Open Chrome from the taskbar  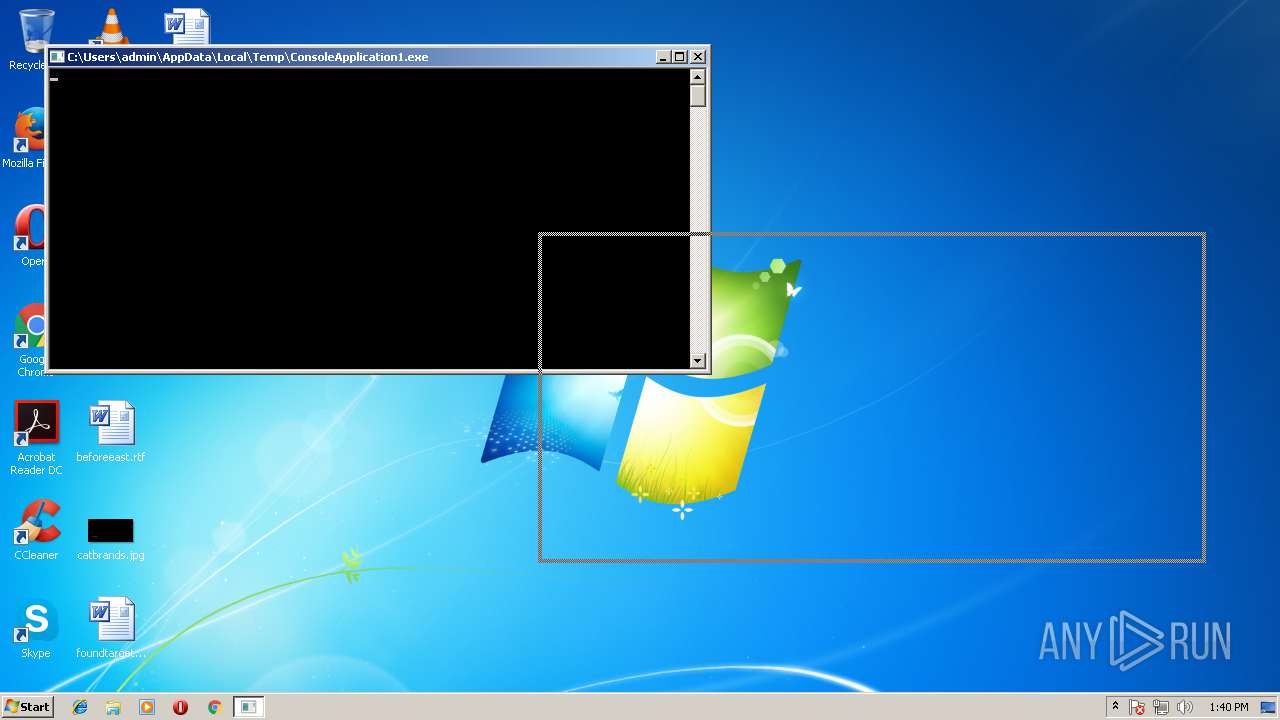(x=214, y=707)
